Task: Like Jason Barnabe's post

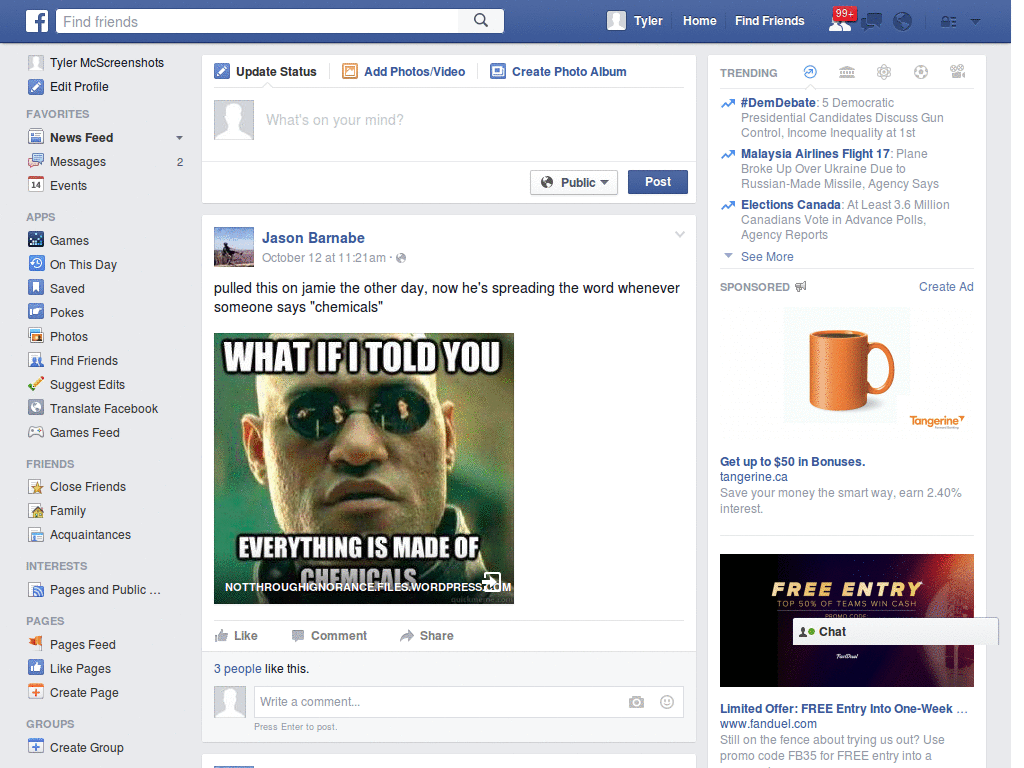Action: click(238, 635)
